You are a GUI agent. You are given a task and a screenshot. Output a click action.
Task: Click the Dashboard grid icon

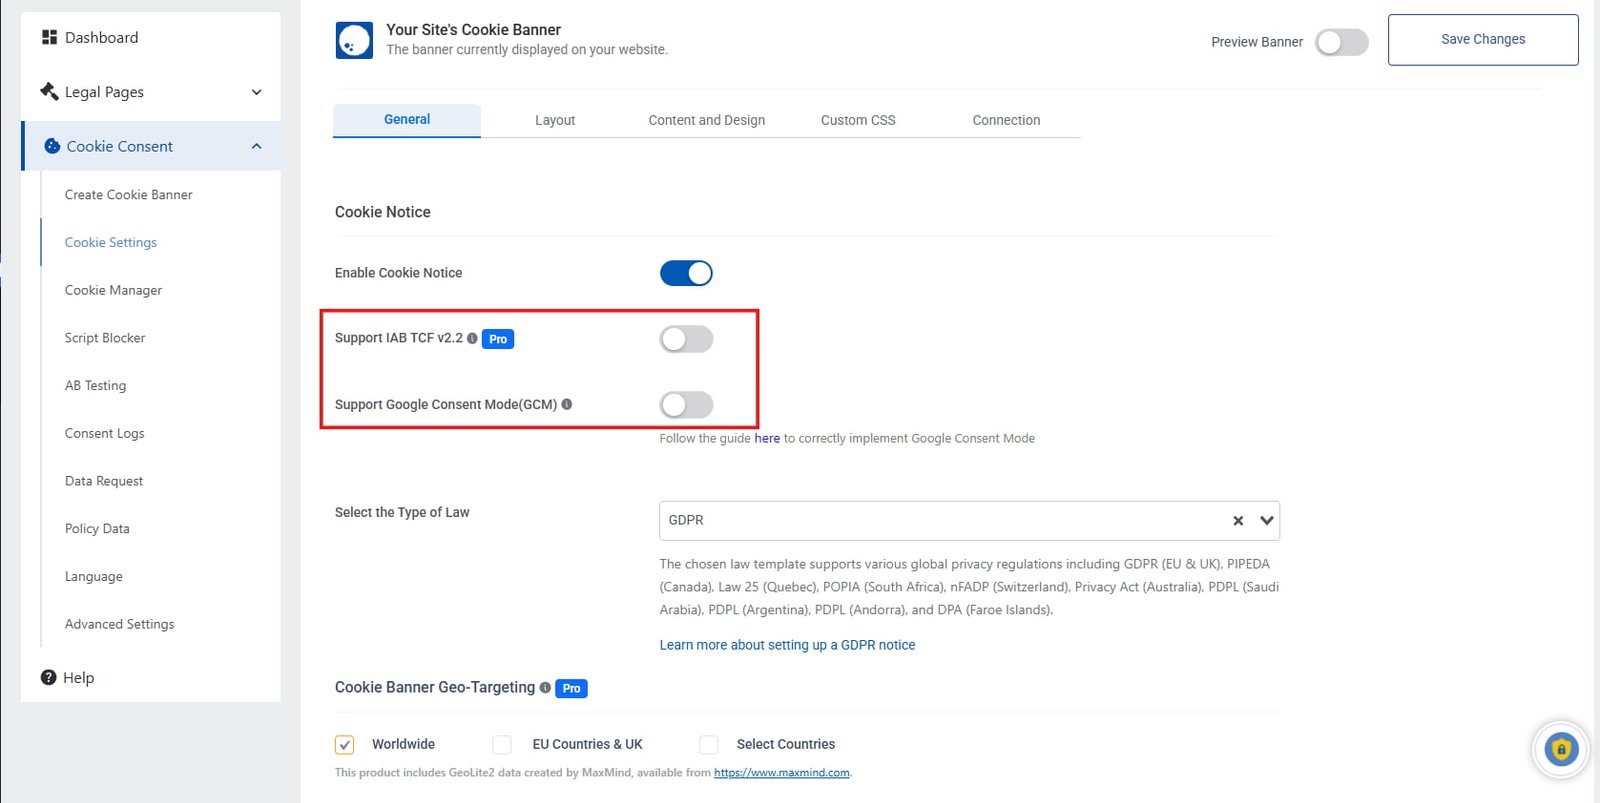49,37
